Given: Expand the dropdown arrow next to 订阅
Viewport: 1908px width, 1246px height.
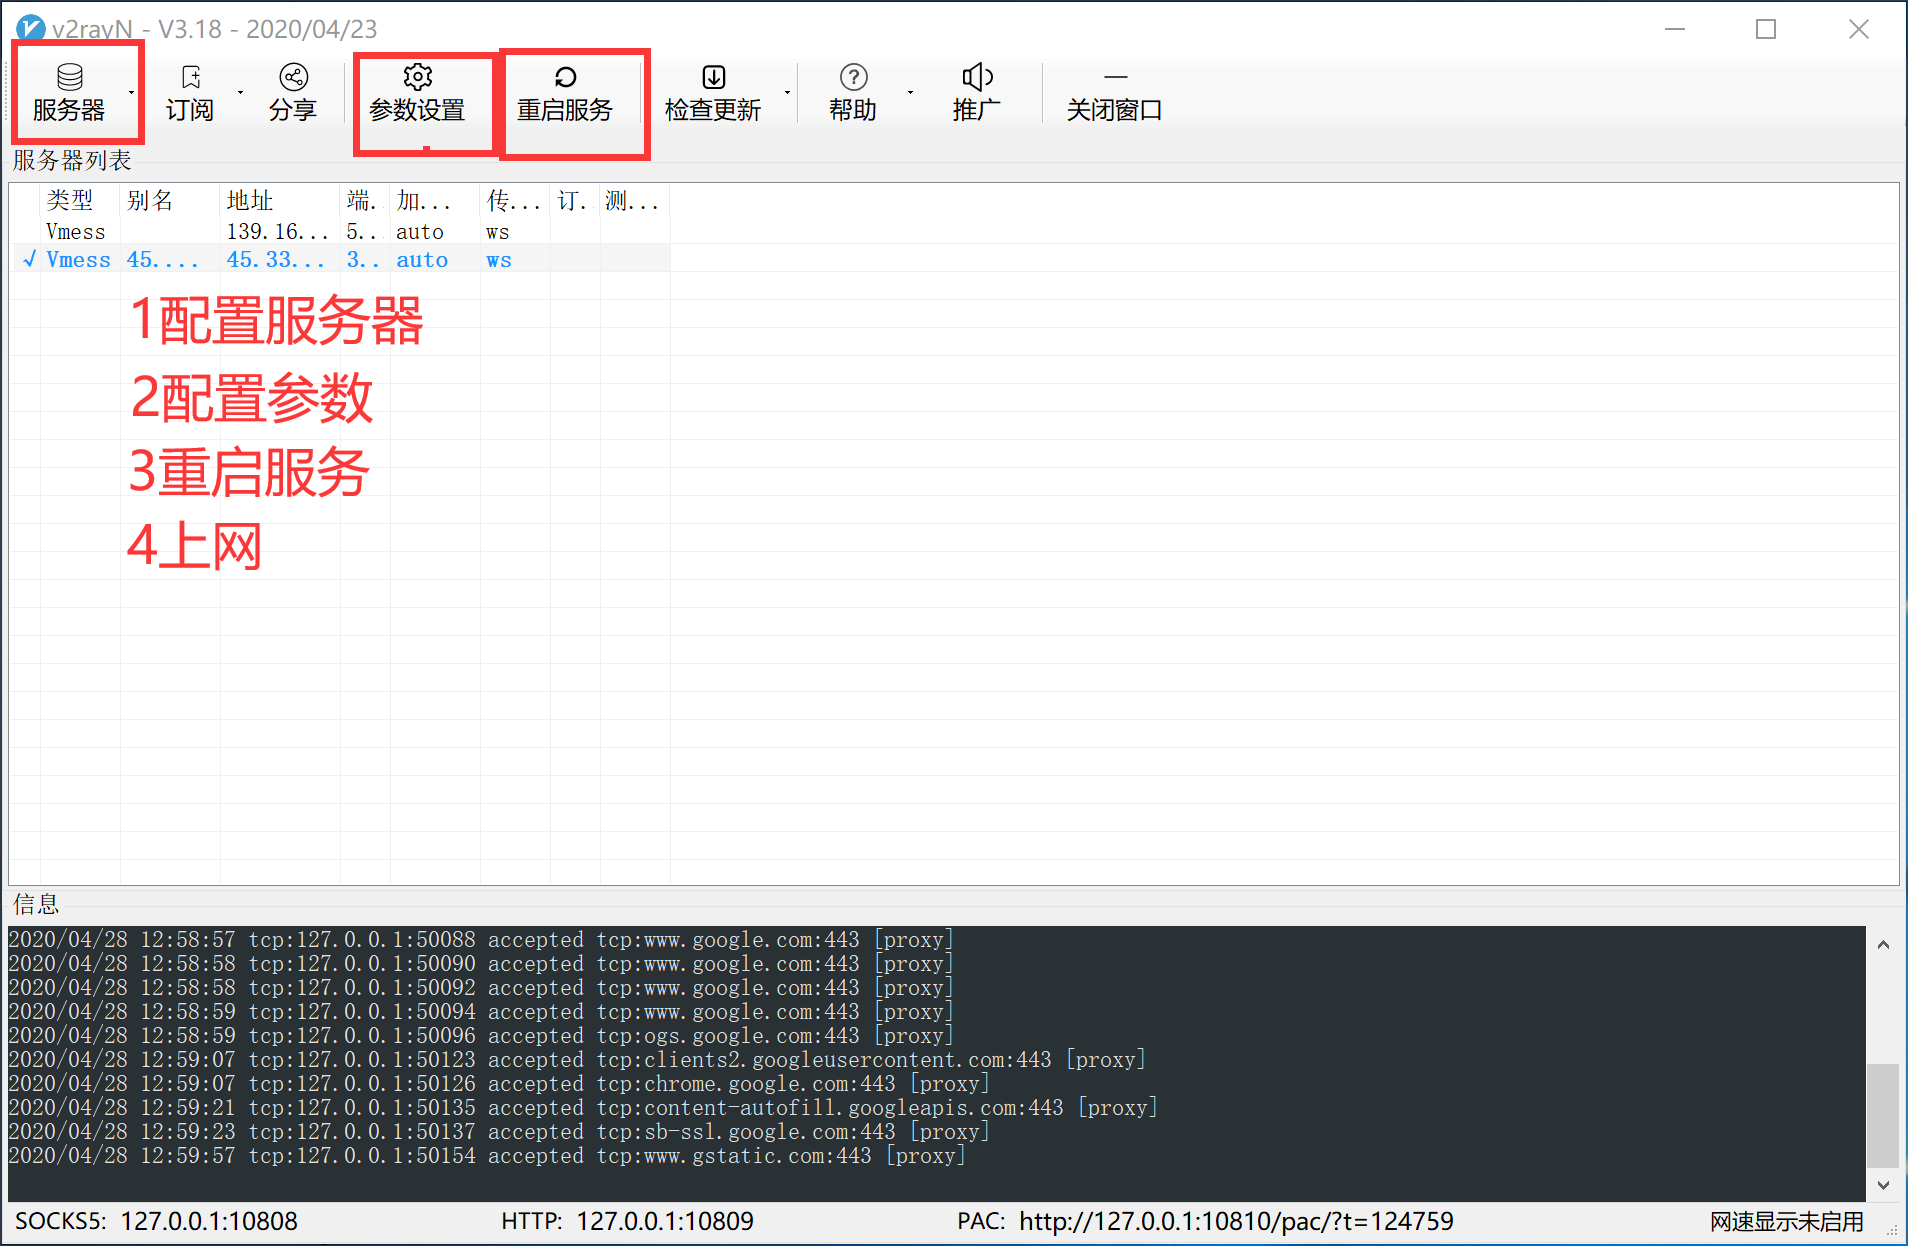Looking at the screenshot, I should [x=240, y=93].
